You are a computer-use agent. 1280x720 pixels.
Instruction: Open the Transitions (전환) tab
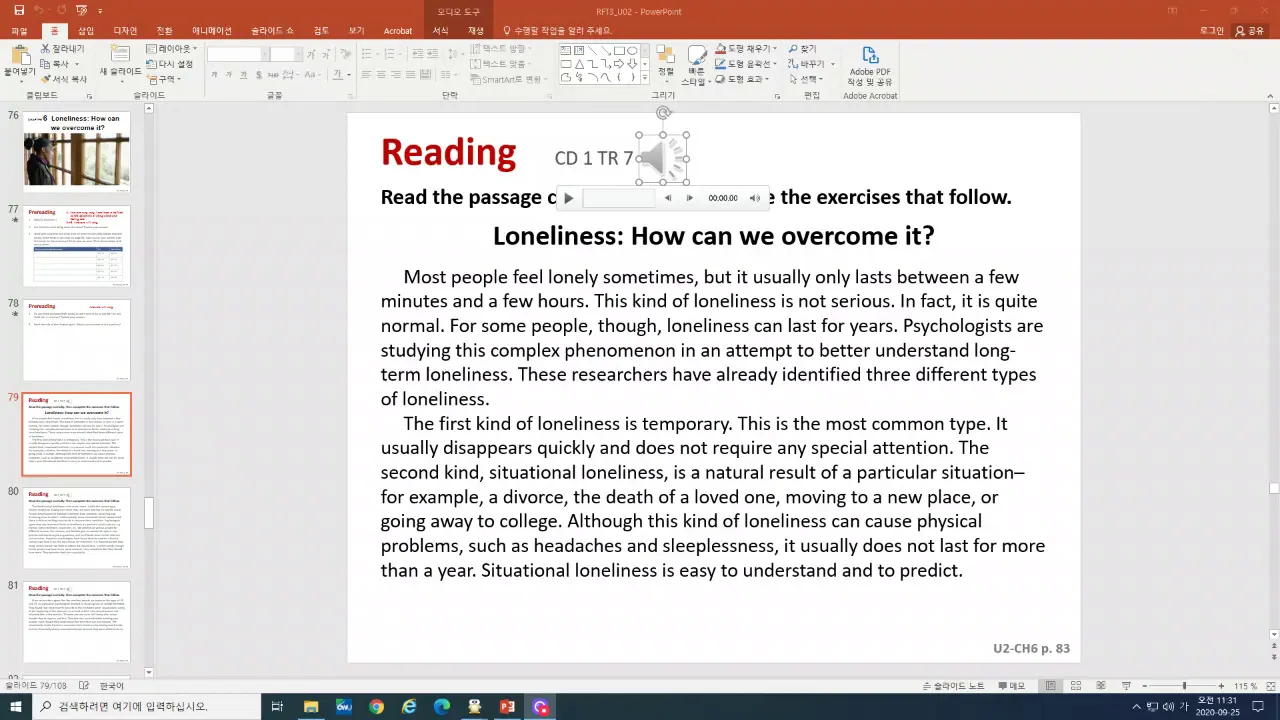point(165,31)
